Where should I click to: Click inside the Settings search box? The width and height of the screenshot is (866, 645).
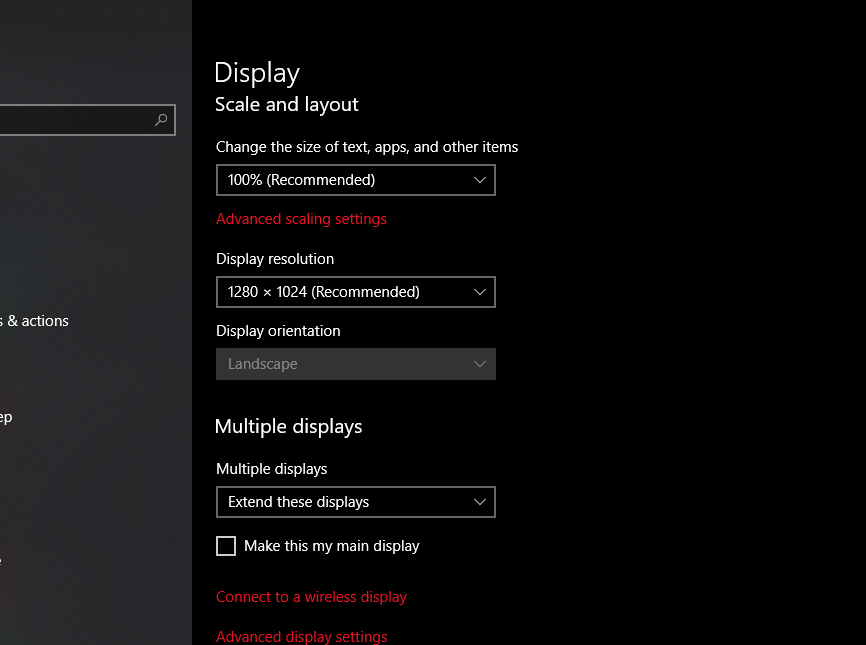[80, 120]
